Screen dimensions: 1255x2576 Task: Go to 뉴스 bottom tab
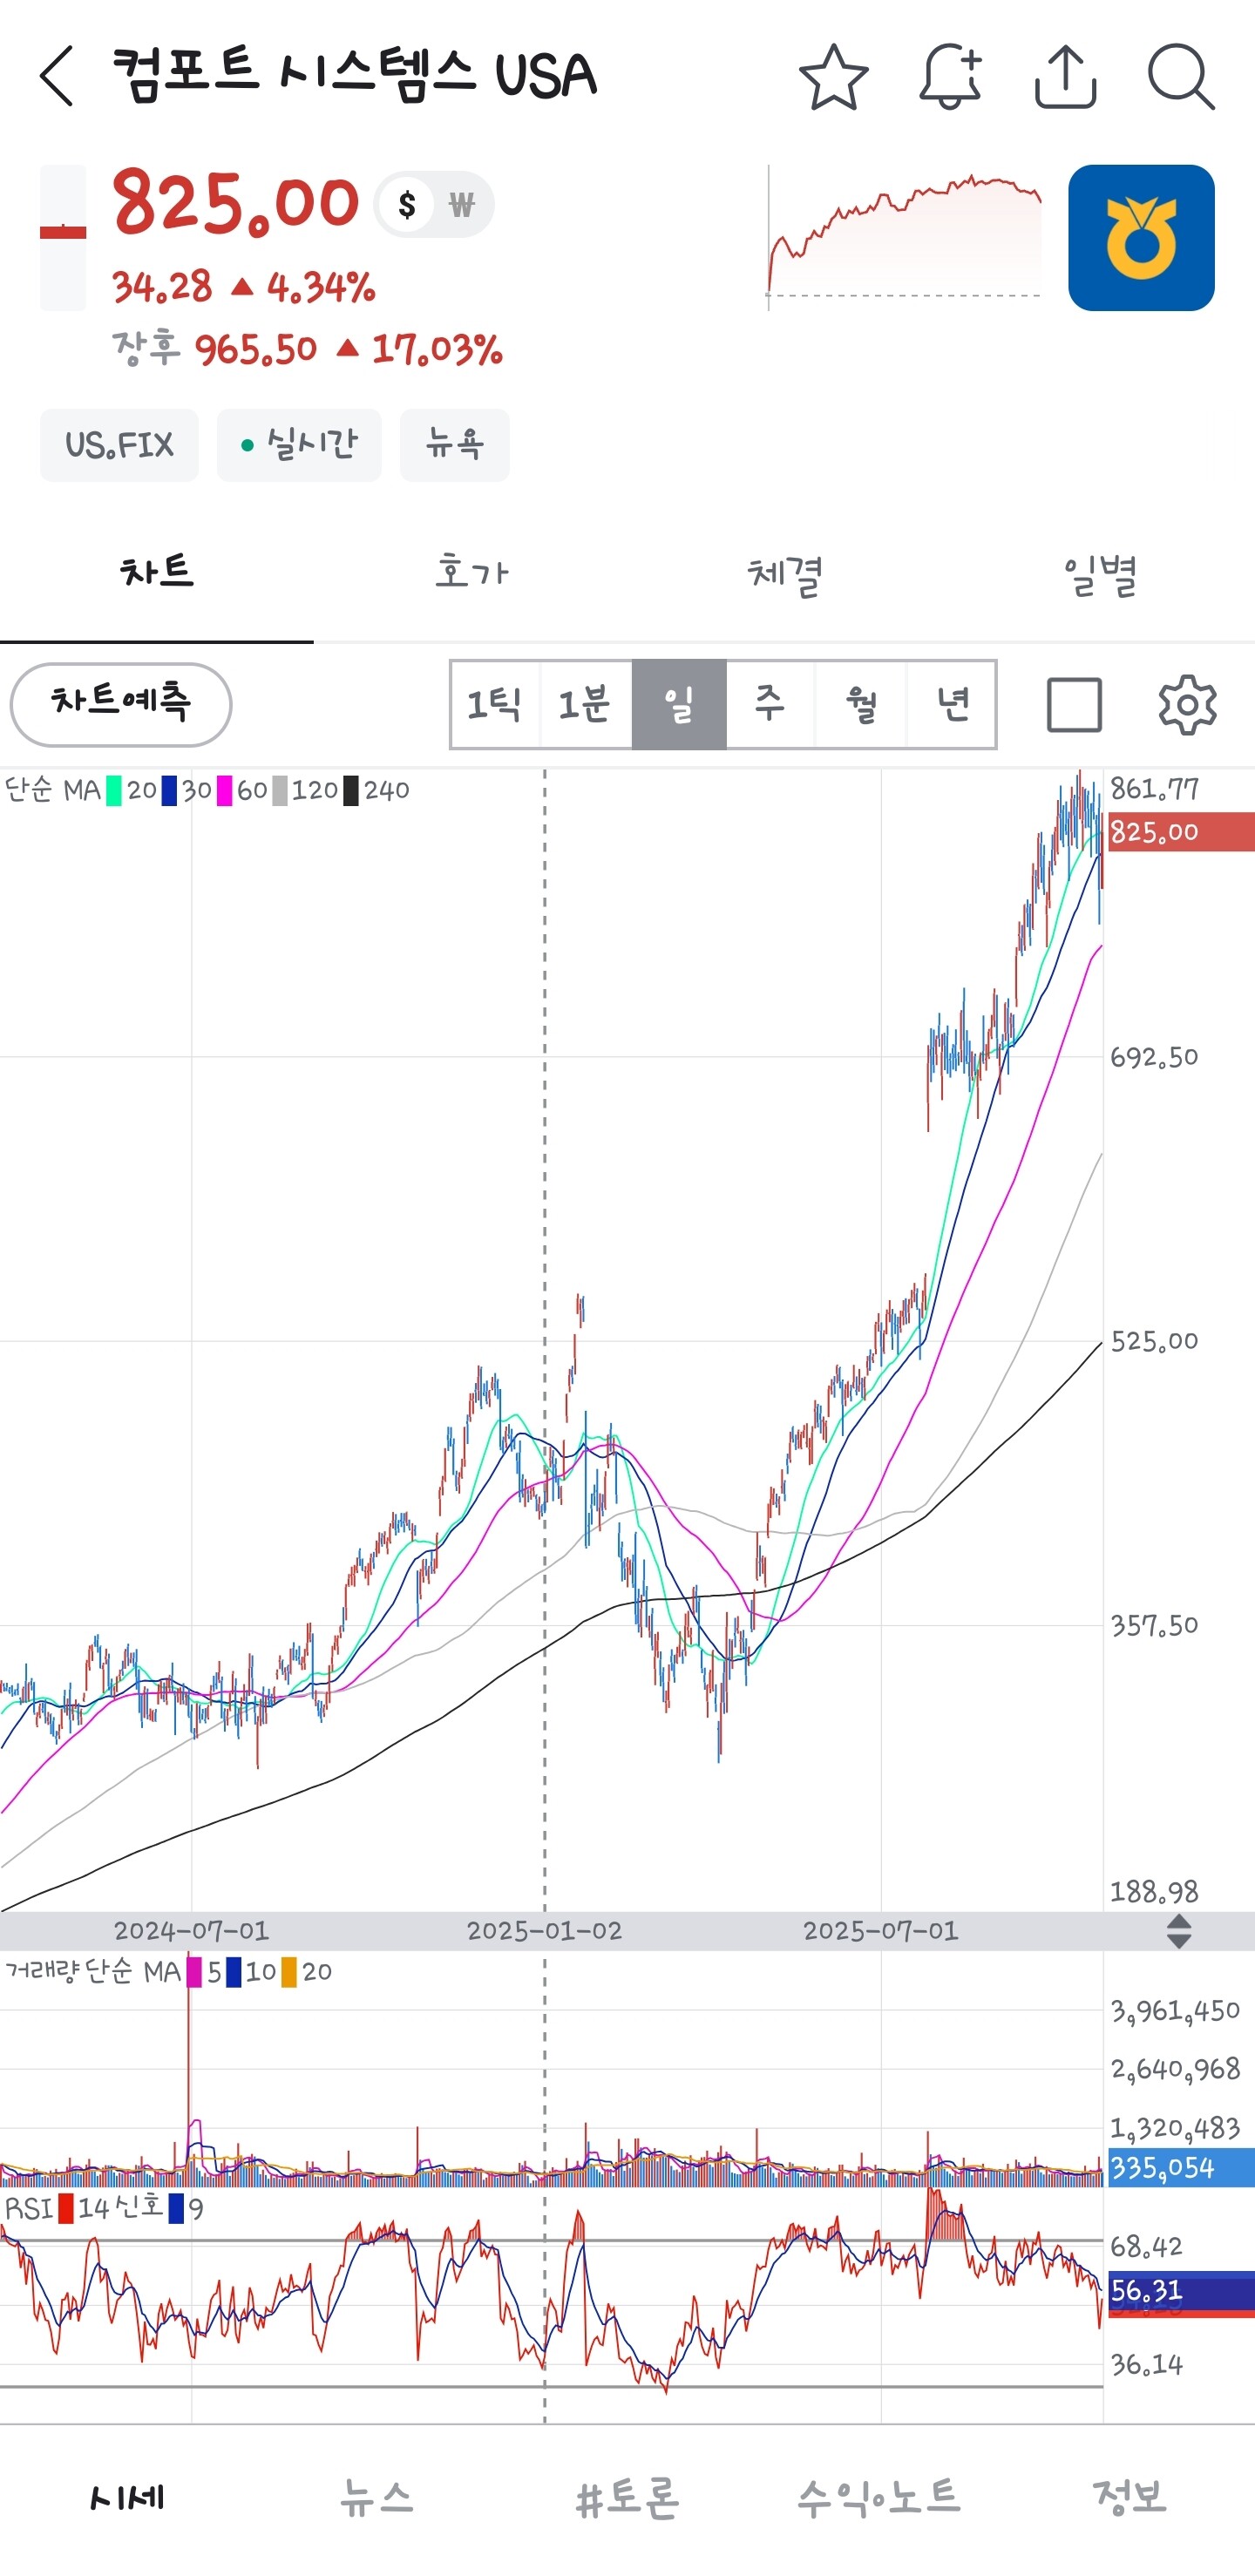pos(377,2498)
